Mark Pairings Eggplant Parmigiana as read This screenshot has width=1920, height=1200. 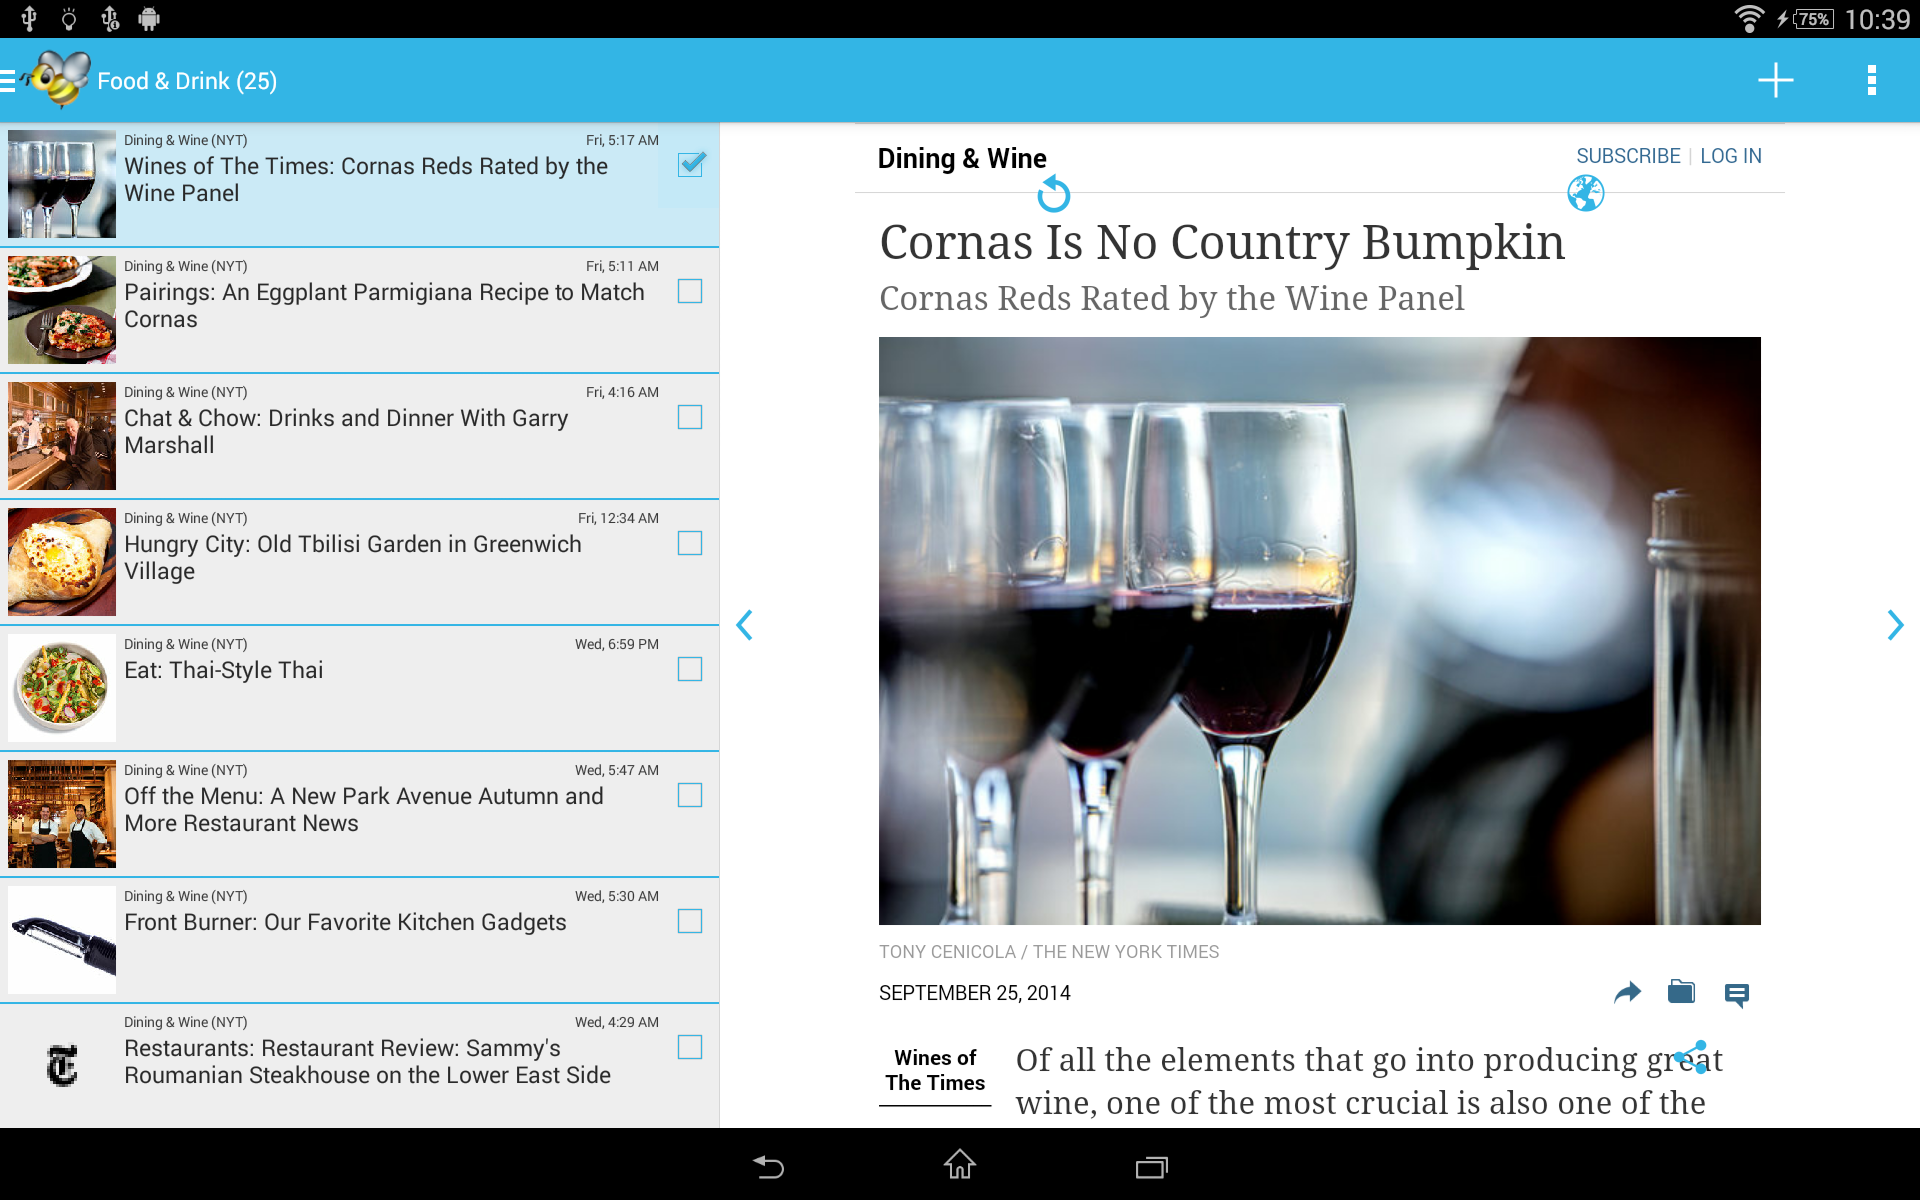coord(690,291)
